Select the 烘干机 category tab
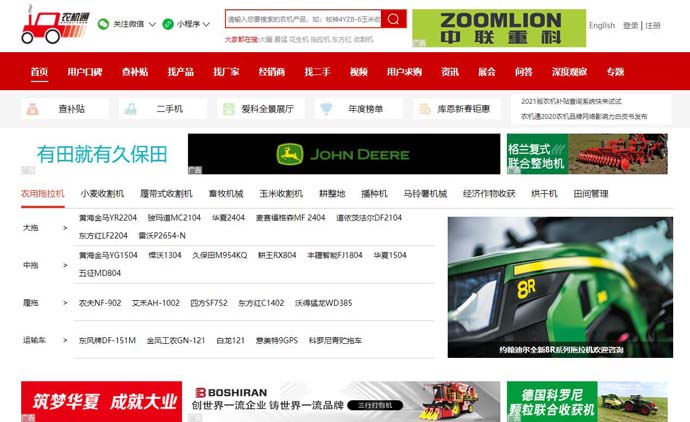The width and height of the screenshot is (690, 422). 544,194
